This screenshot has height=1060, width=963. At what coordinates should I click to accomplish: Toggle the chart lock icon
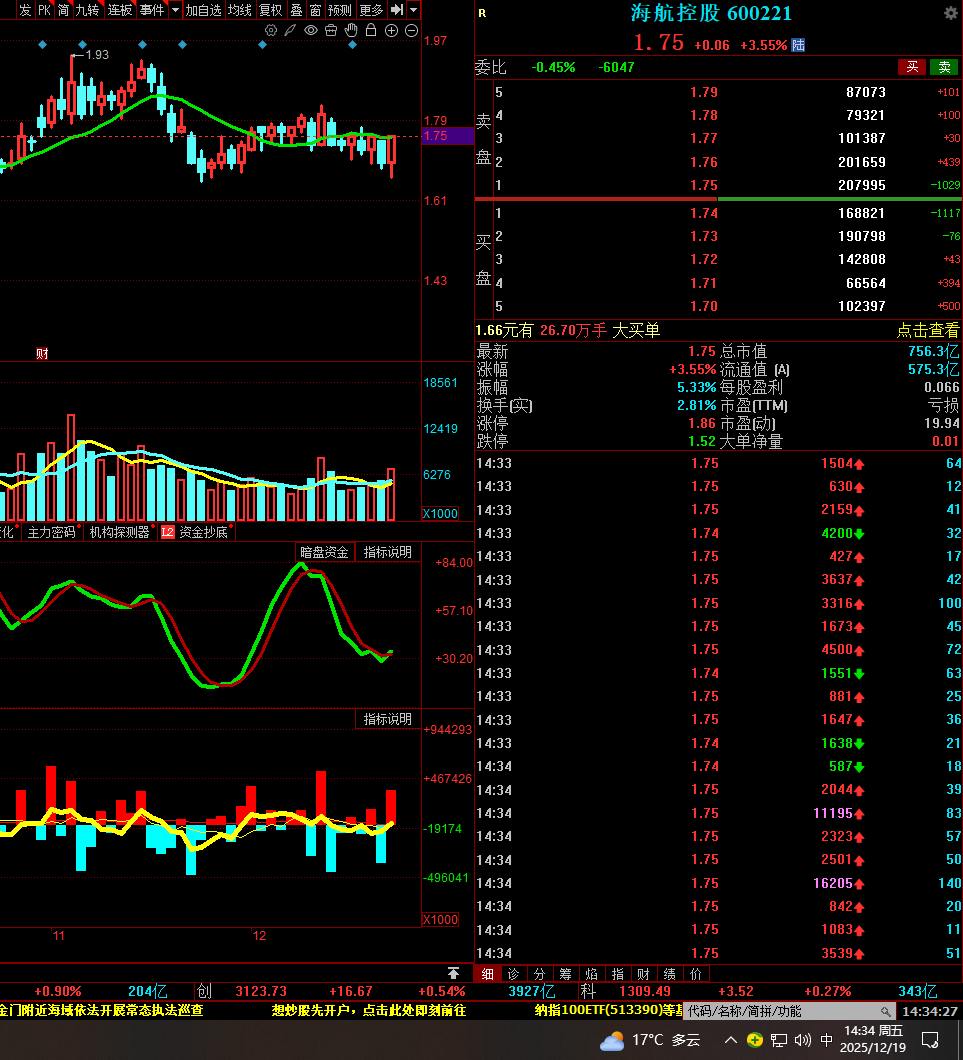[x=370, y=30]
